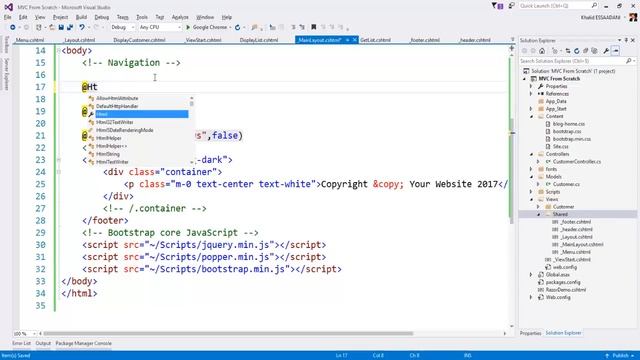
Task: Open the Build menu
Action: (81, 17)
